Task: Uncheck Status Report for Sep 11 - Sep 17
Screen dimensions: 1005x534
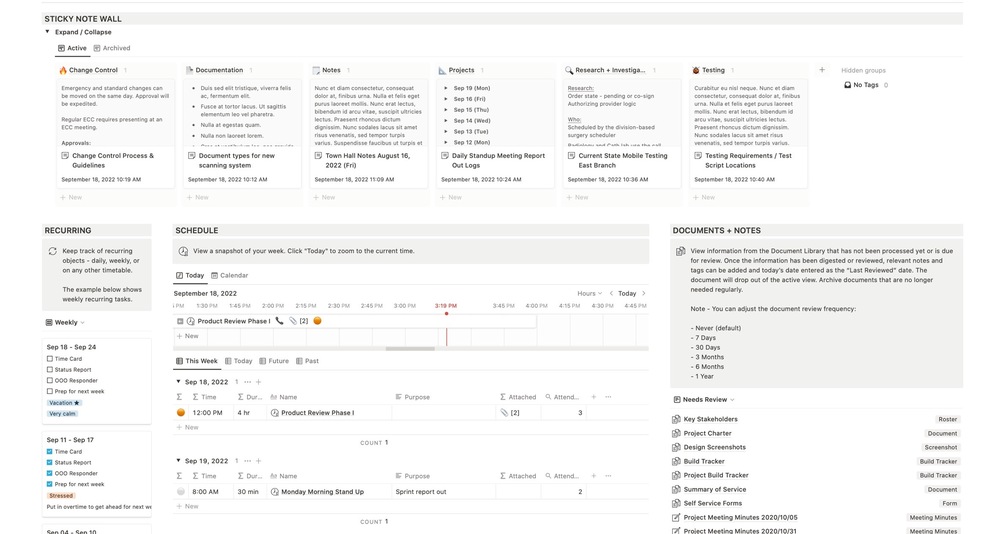Action: (x=49, y=462)
